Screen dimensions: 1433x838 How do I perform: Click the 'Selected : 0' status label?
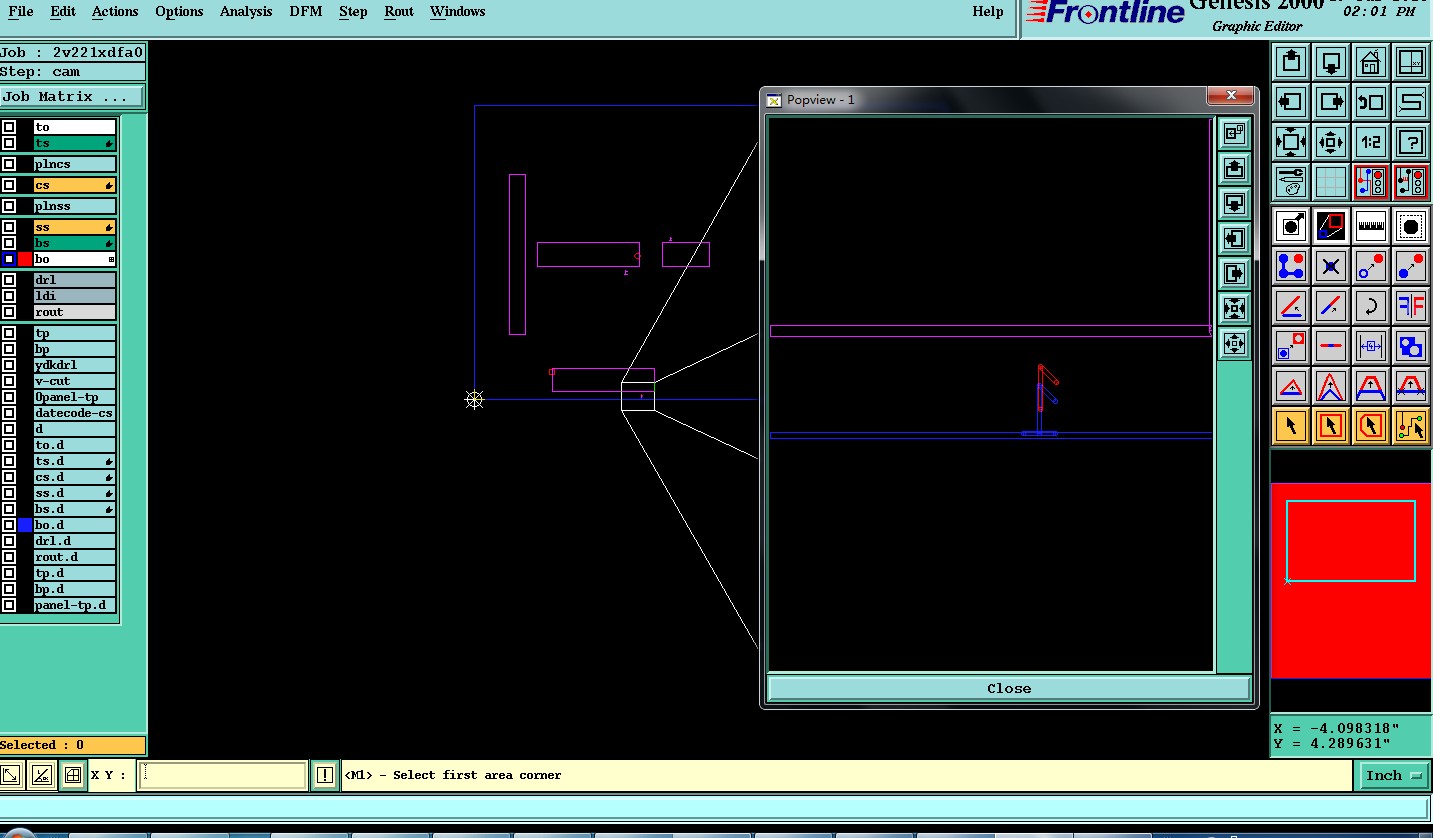(x=72, y=745)
